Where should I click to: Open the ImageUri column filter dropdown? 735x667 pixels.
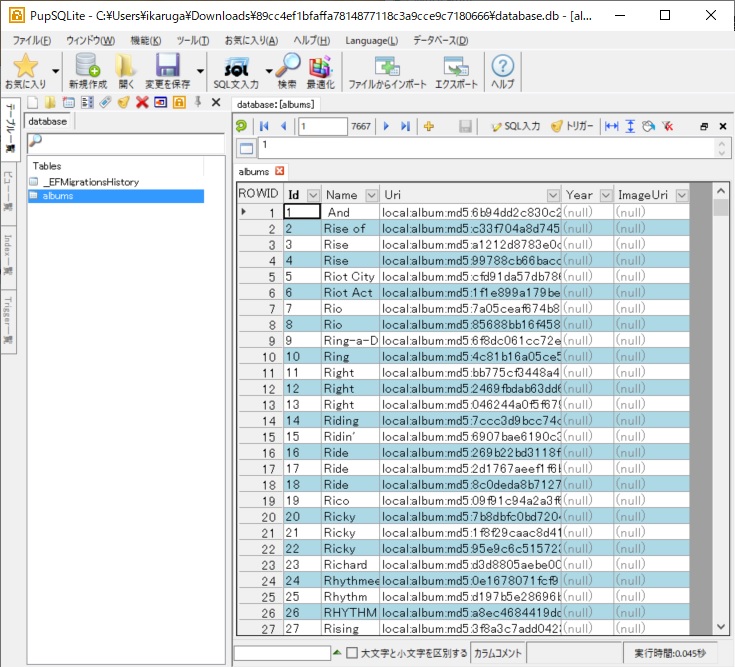(682, 195)
